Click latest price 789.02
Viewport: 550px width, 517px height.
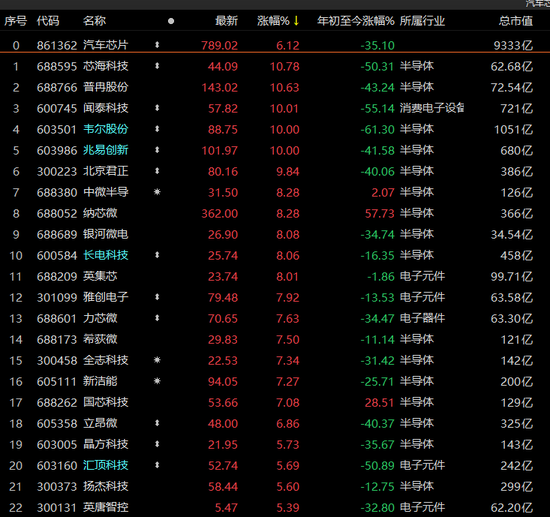click(220, 45)
